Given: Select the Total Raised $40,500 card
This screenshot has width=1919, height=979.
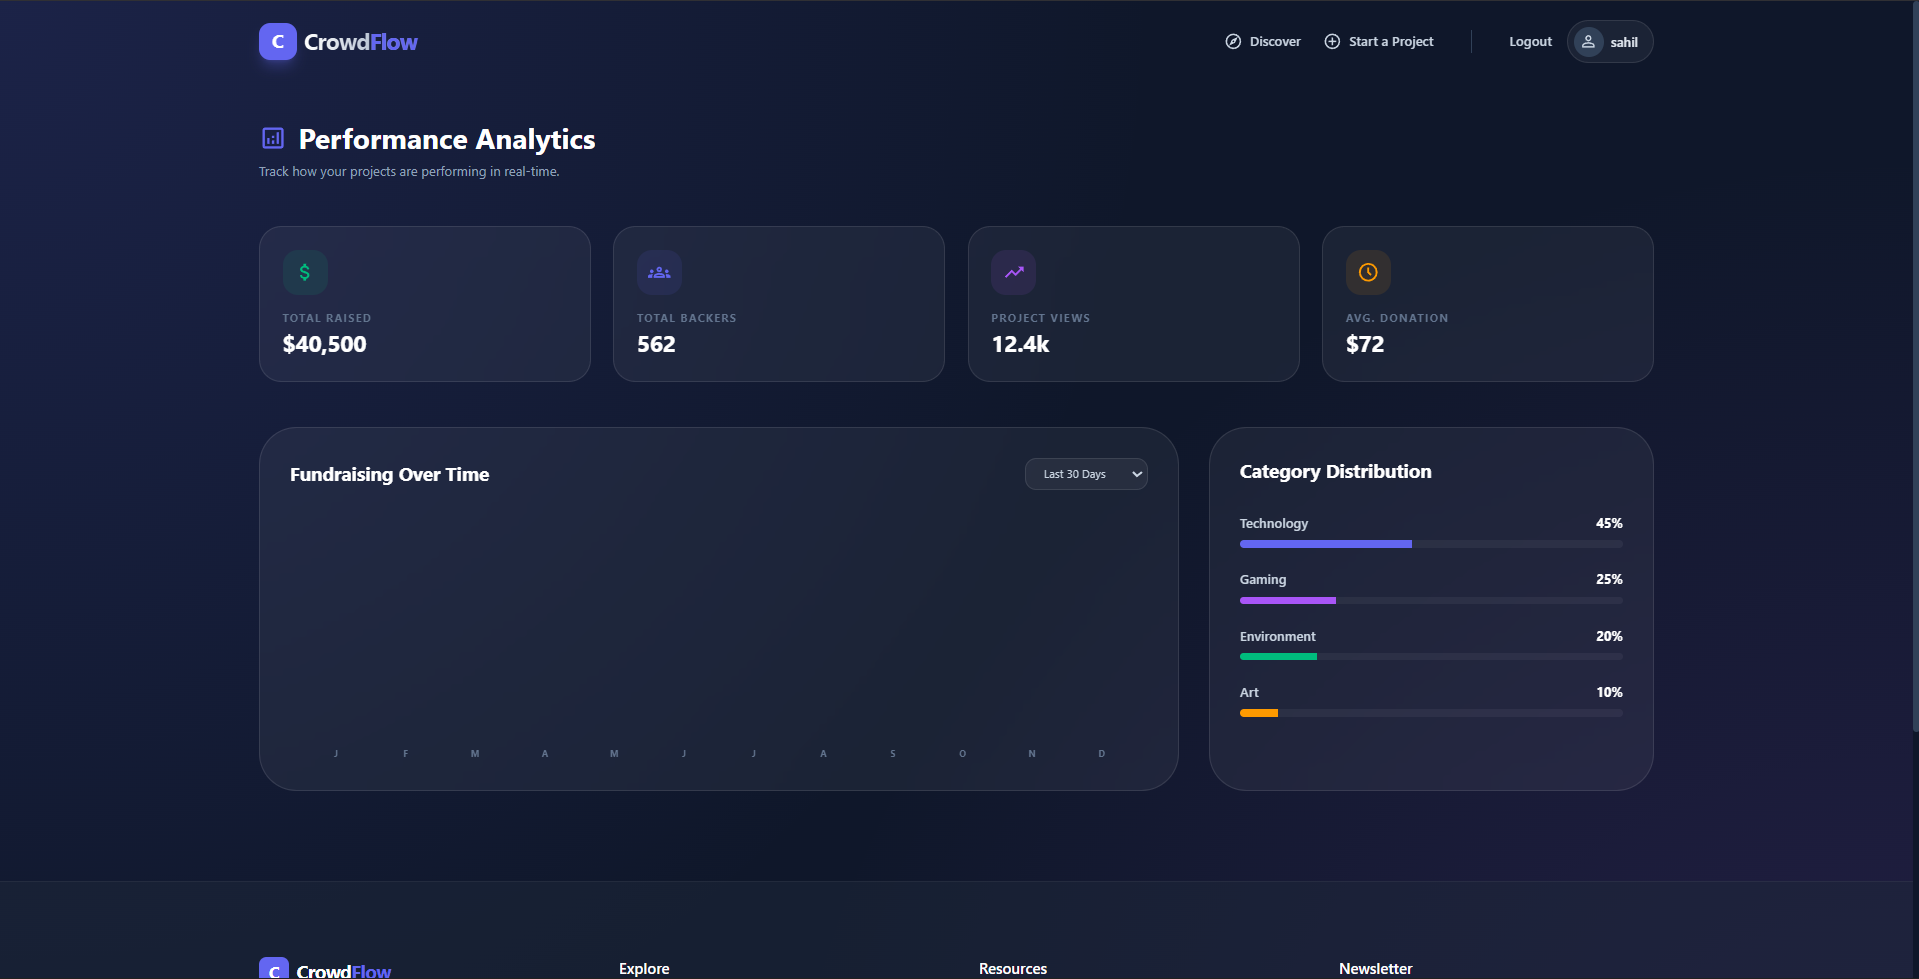Looking at the screenshot, I should click(424, 304).
